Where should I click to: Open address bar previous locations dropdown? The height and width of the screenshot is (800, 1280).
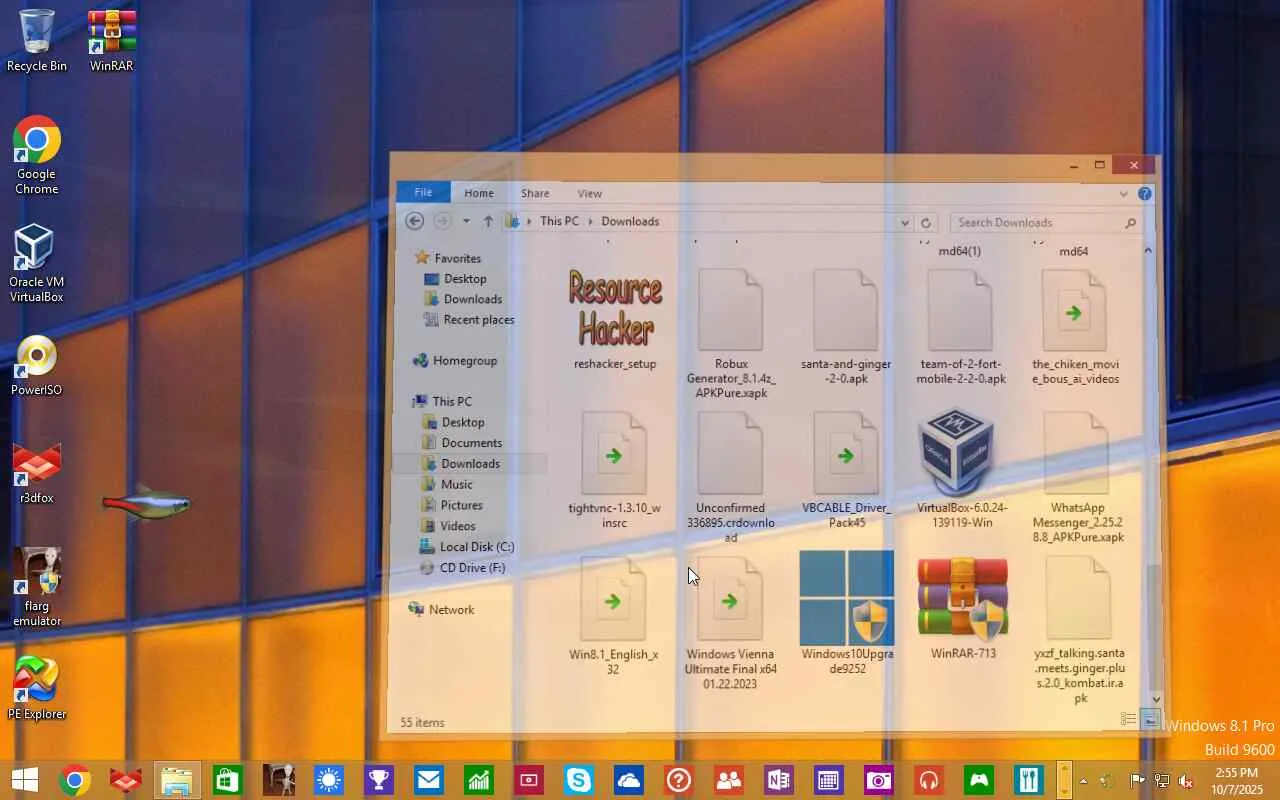905,223
